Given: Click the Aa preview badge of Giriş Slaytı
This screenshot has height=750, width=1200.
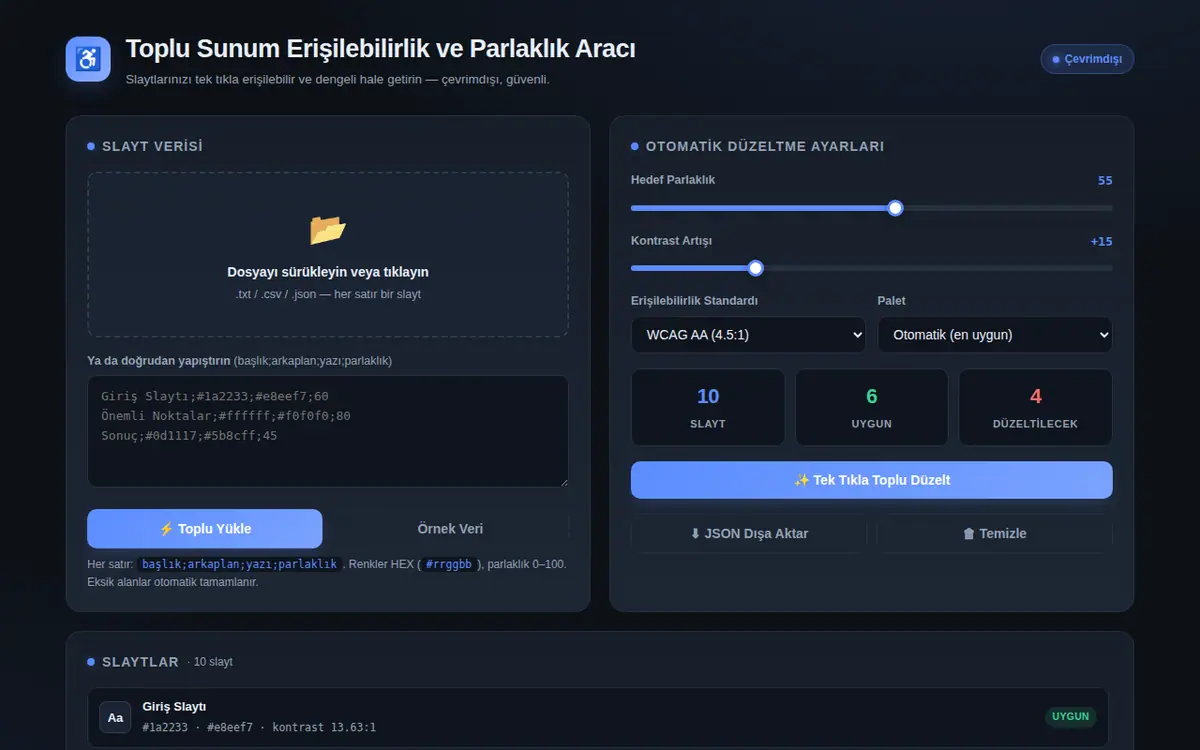Looking at the screenshot, I should click(x=115, y=717).
